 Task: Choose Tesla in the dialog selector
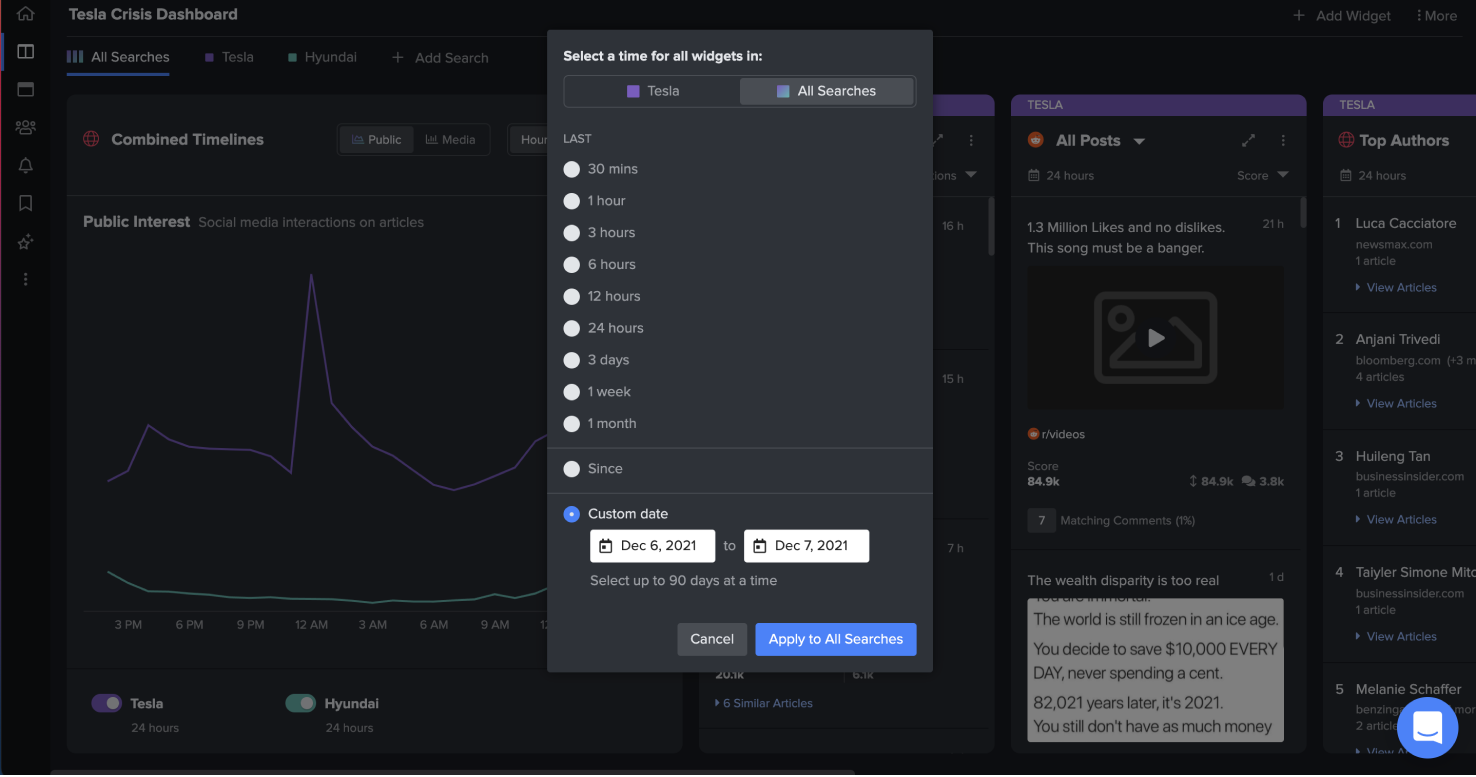(653, 91)
